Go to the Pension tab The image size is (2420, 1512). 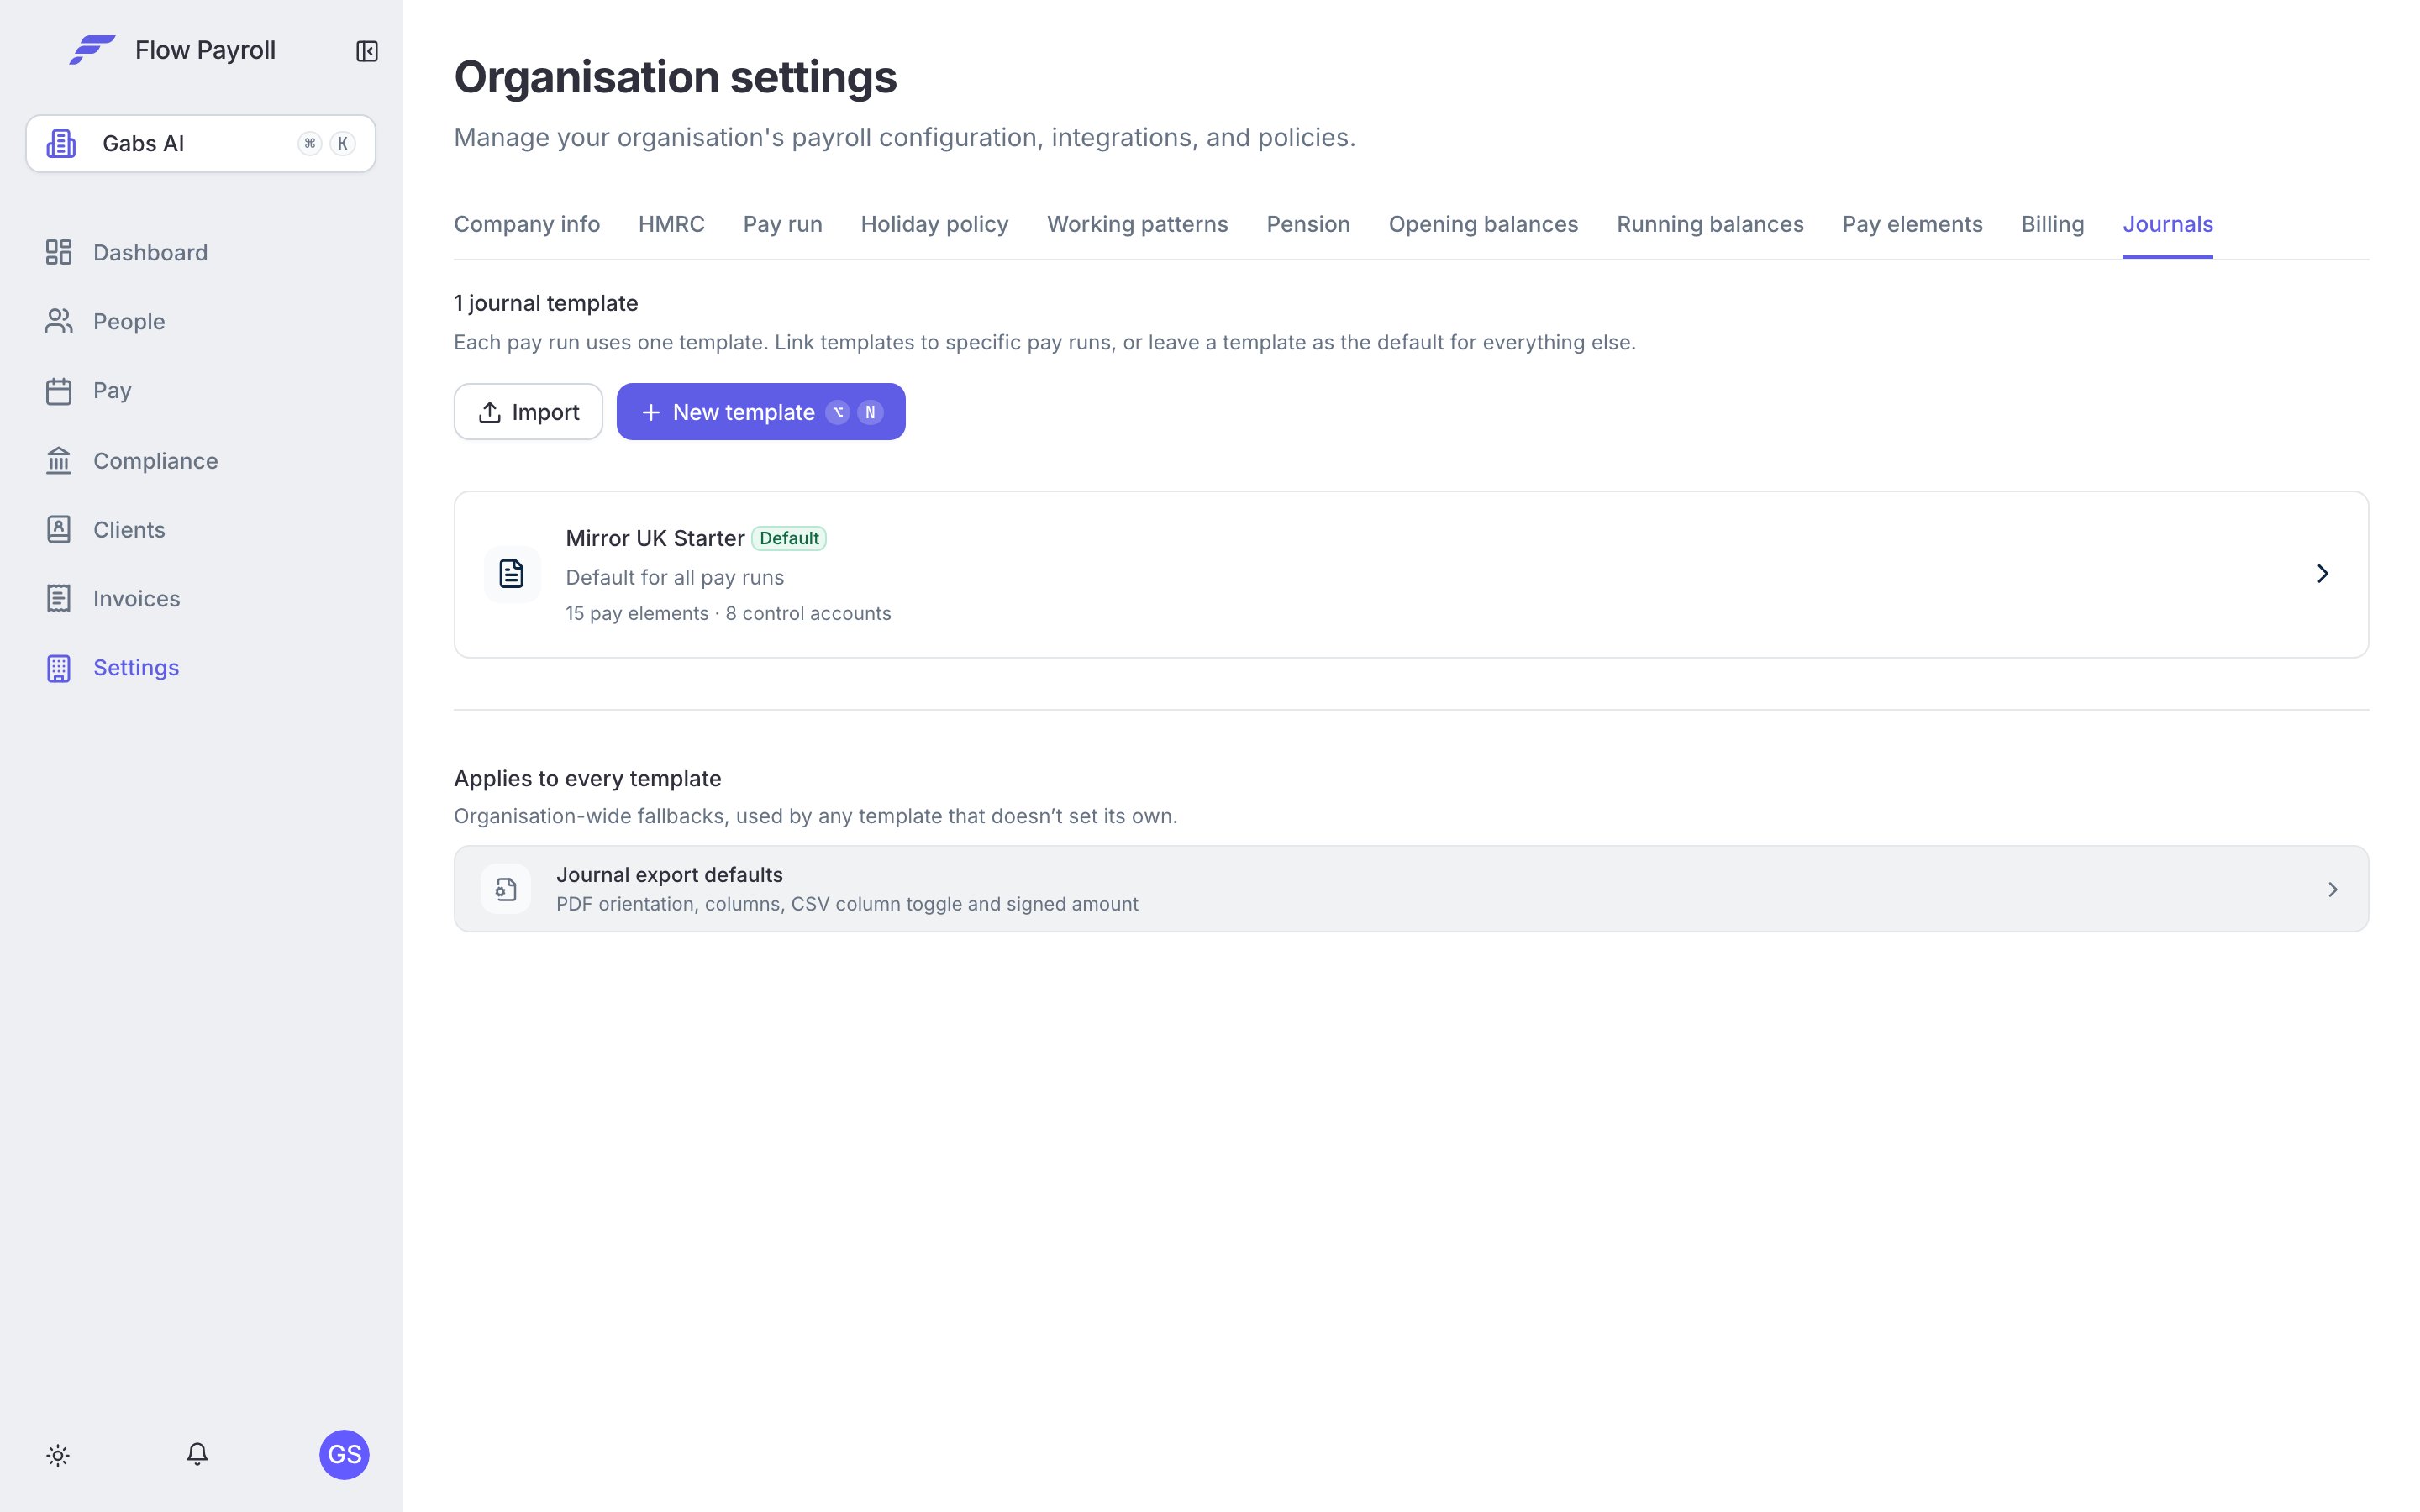[1308, 224]
